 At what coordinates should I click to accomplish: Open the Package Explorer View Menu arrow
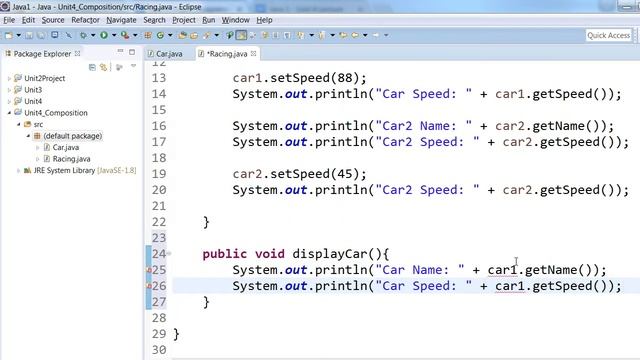pos(133,66)
